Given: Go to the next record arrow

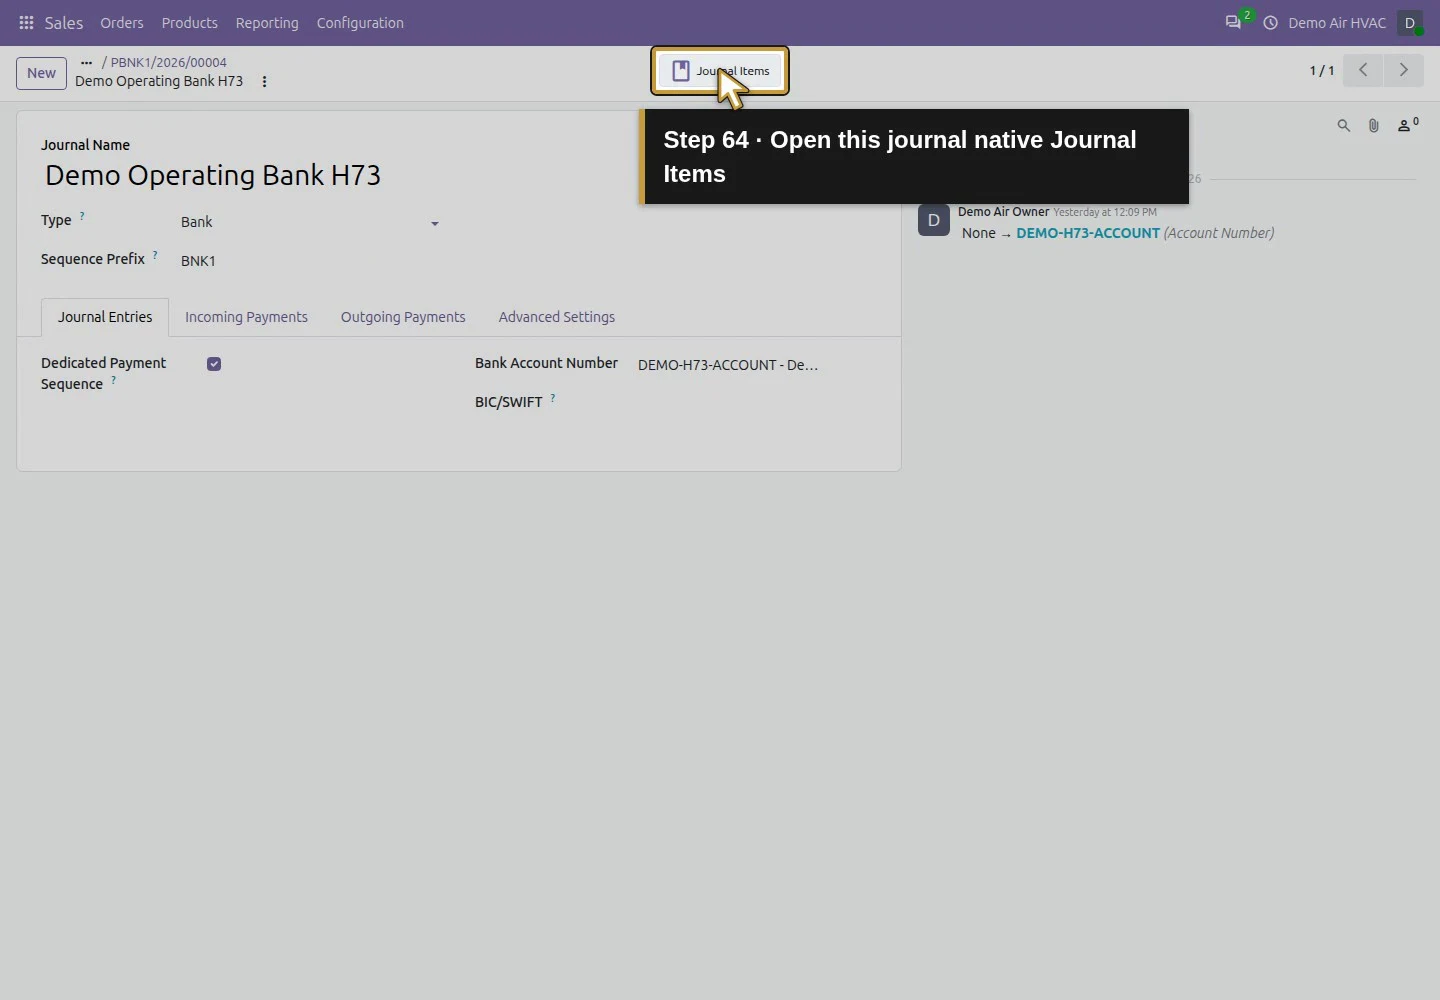Looking at the screenshot, I should [x=1404, y=70].
